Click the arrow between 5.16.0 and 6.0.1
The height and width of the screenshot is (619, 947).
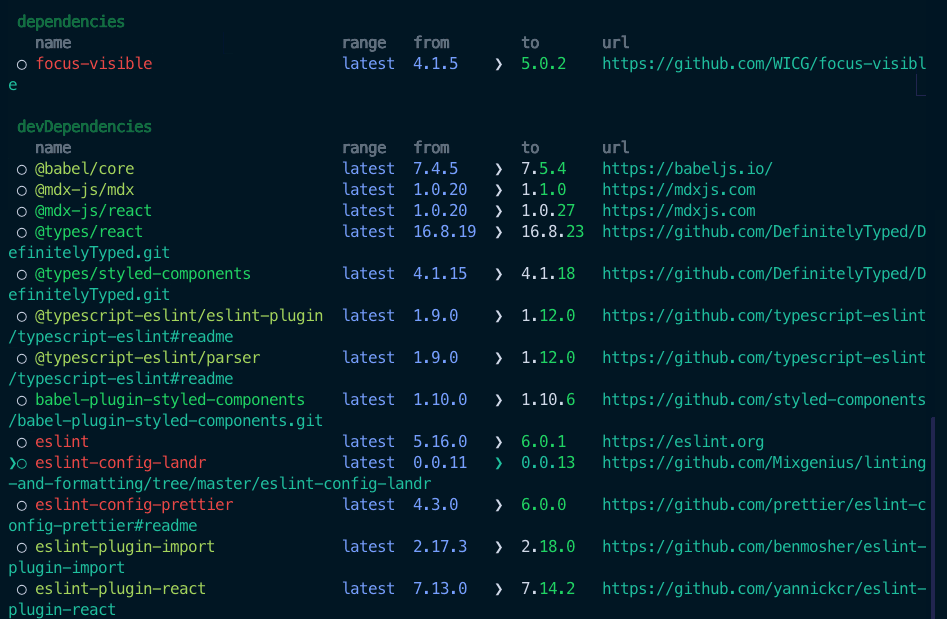tap(498, 442)
